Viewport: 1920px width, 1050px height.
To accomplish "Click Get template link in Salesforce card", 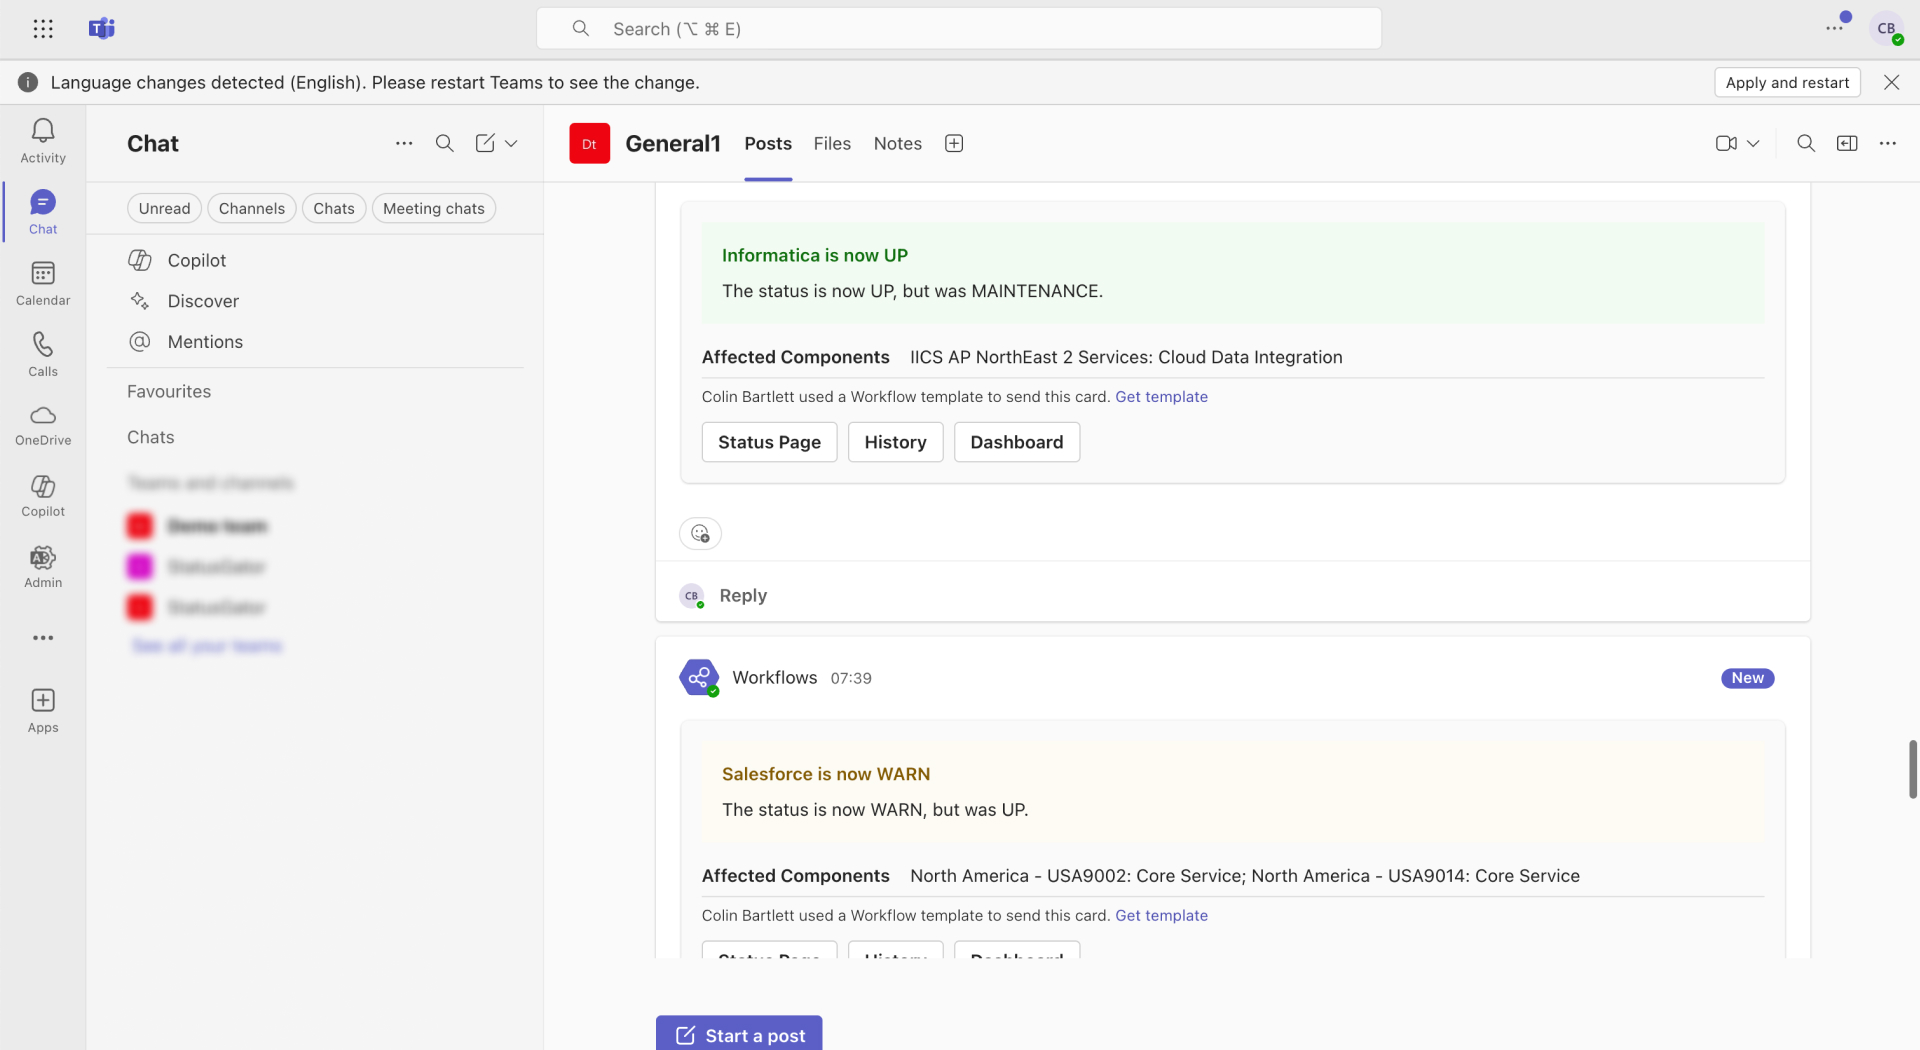I will click(x=1161, y=915).
